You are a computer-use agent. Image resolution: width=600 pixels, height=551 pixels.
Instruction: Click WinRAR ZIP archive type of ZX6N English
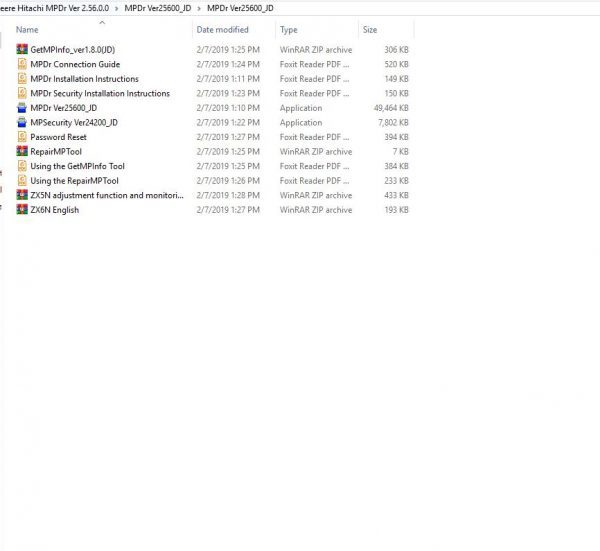316,210
